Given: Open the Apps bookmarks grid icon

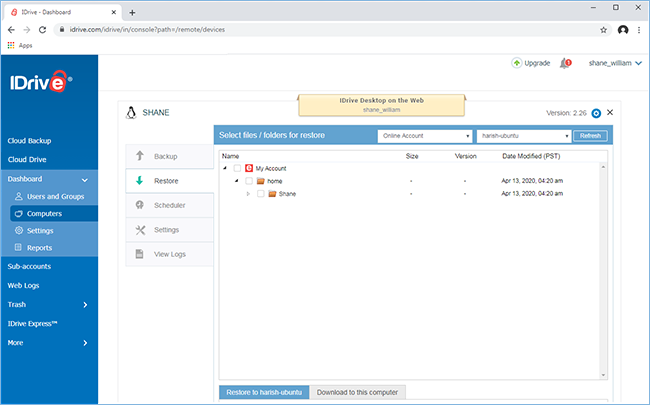Looking at the screenshot, I should point(11,45).
